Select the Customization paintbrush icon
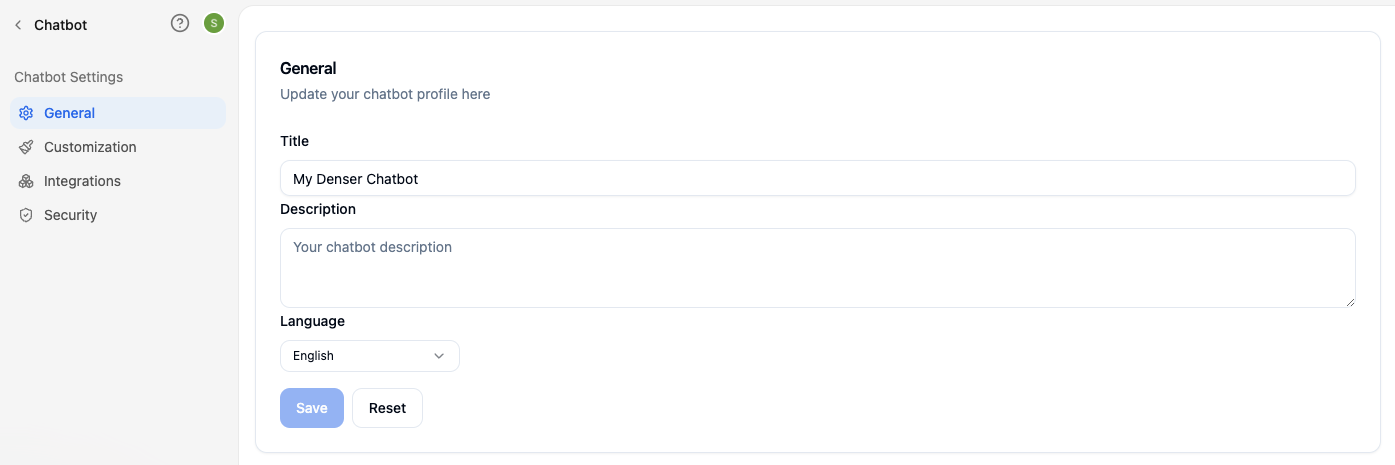The image size is (1395, 465). click(26, 147)
